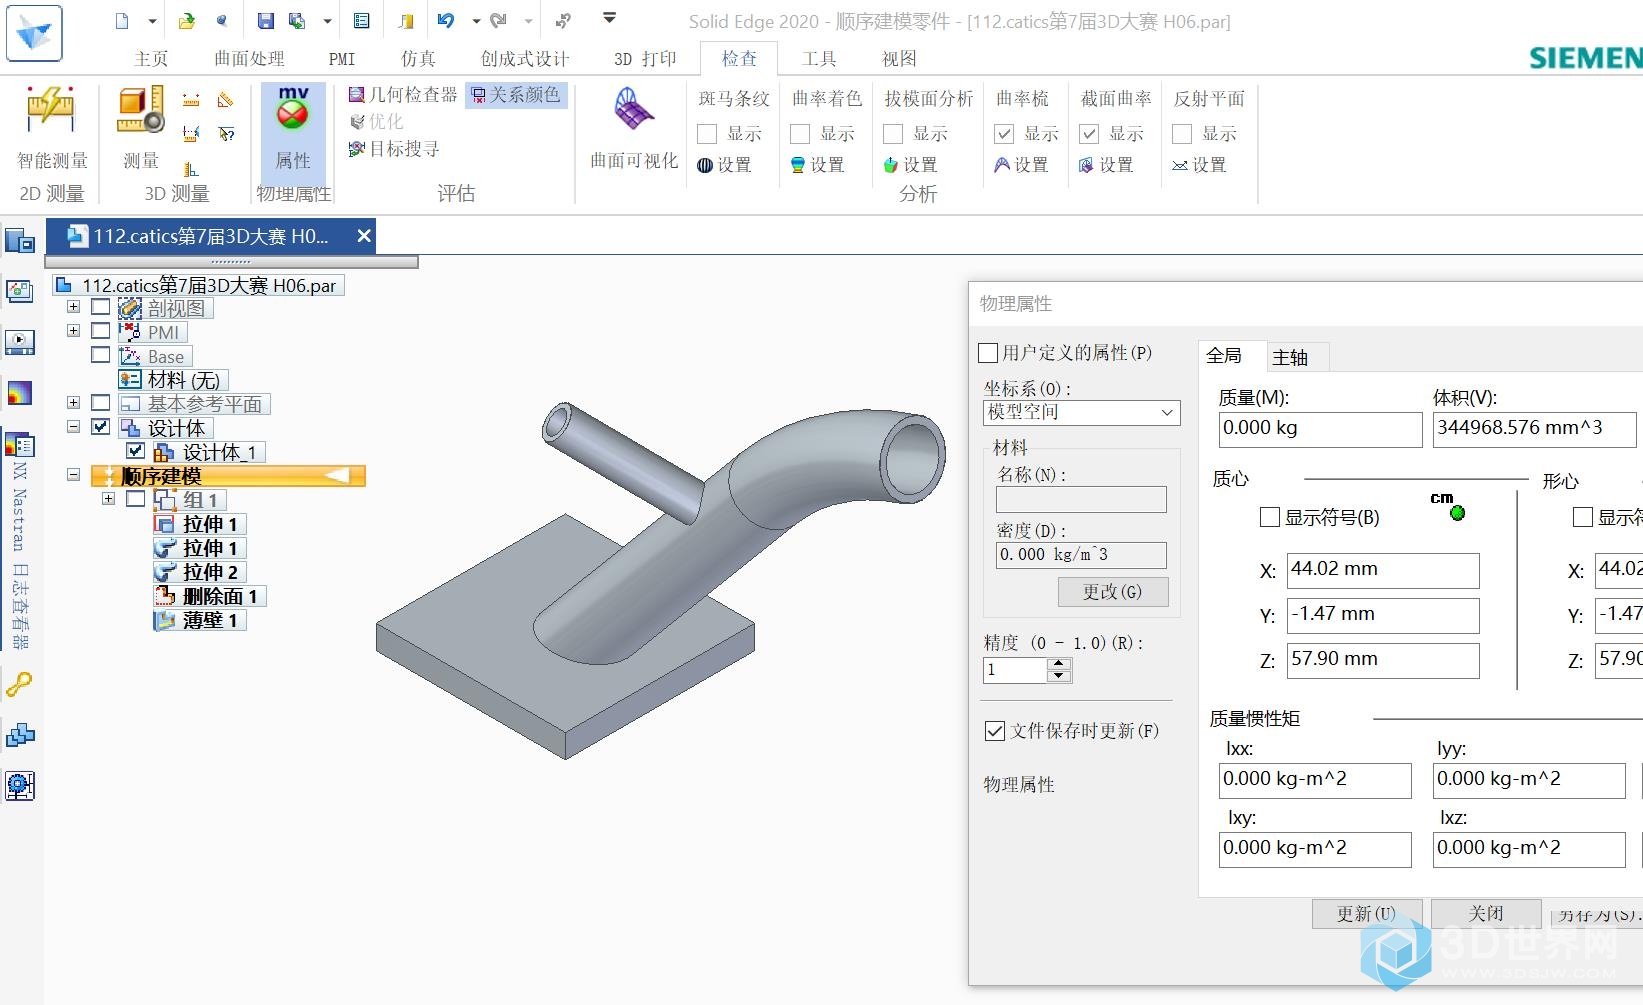Open the undo history dropdown arrow
This screenshot has height=1005, width=1643.
[x=476, y=21]
